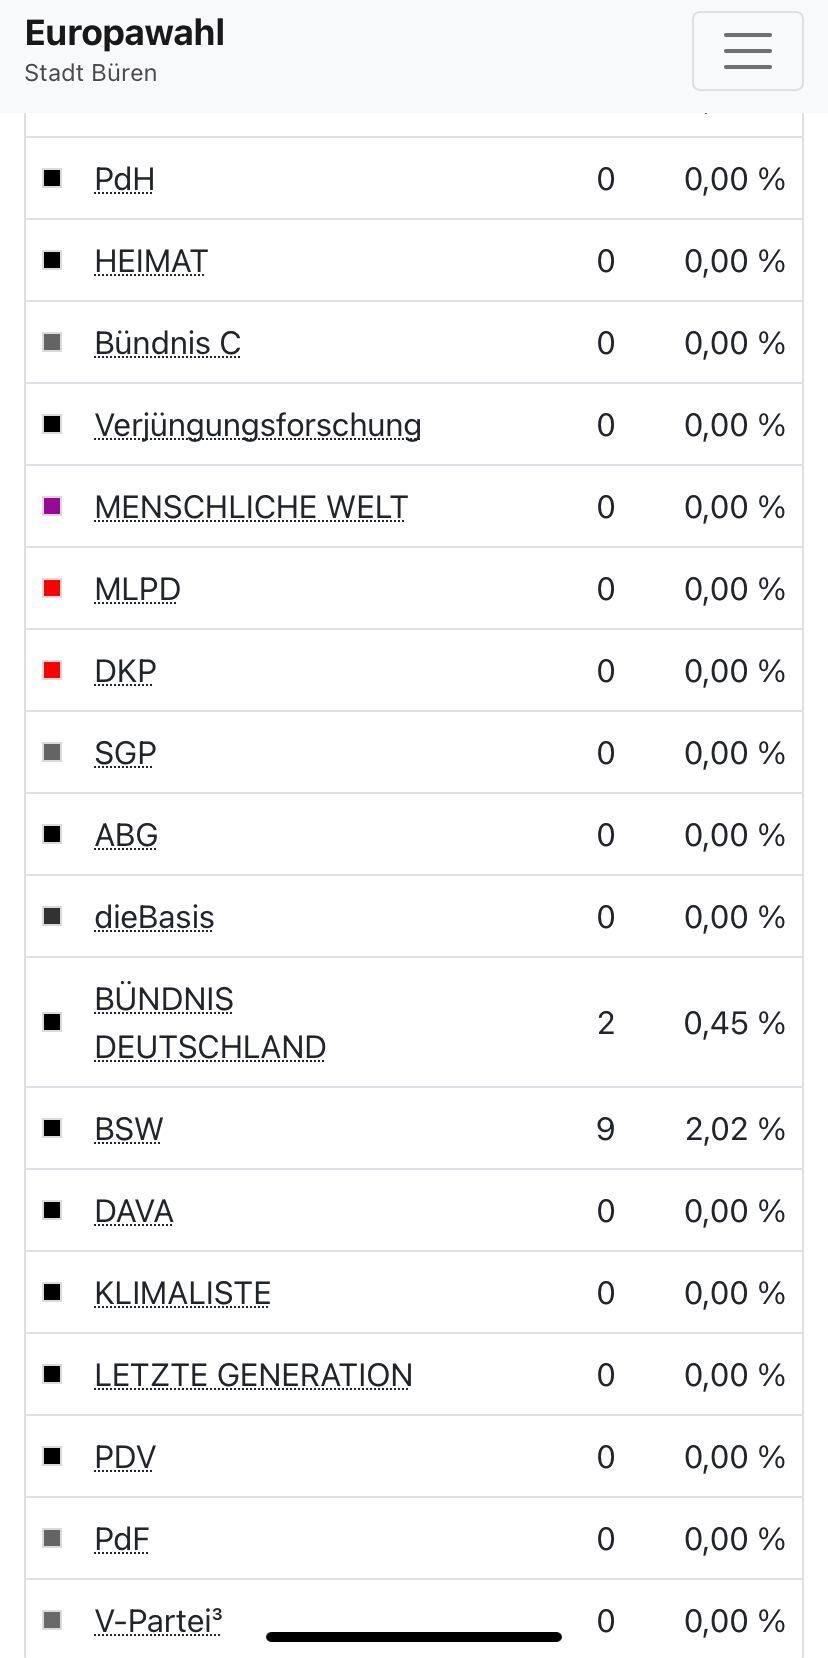Click the red MLPD color square
The image size is (828, 1658).
[53, 588]
